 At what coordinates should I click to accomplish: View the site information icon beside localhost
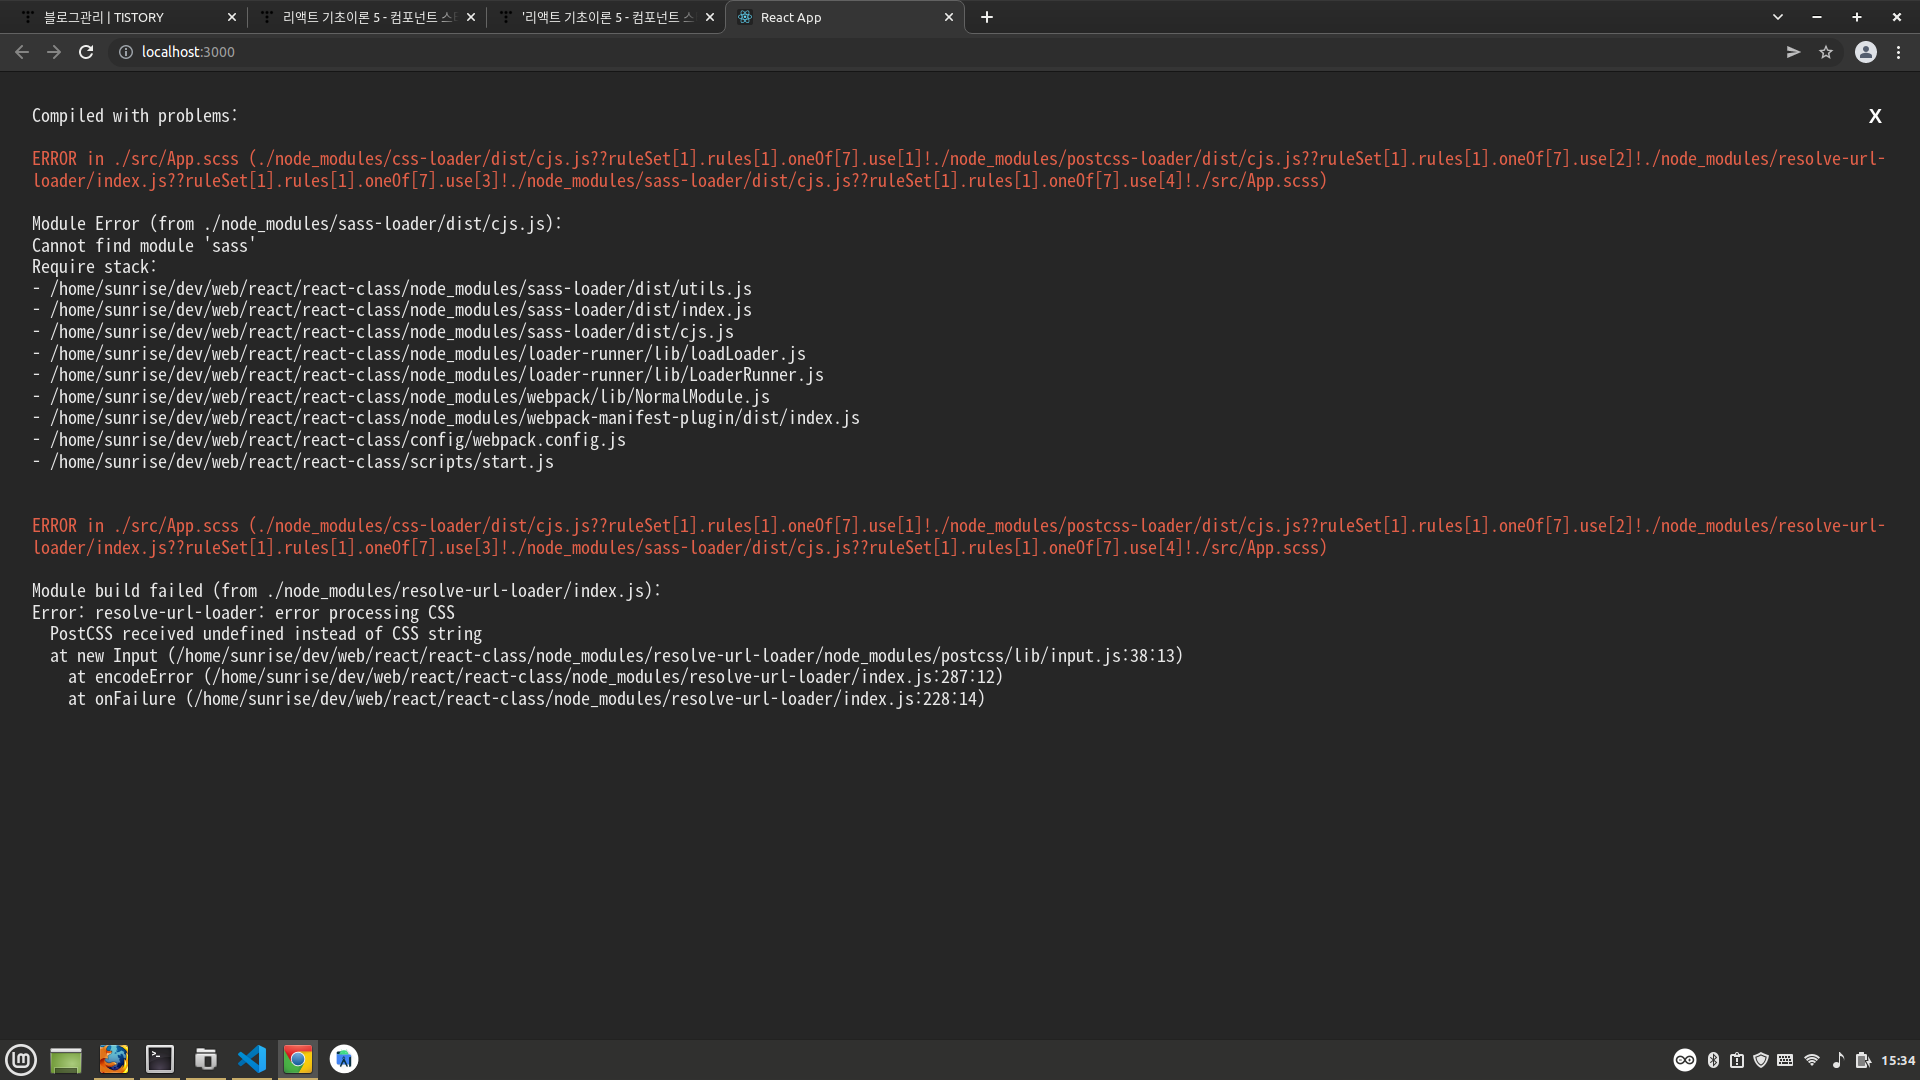(x=126, y=52)
